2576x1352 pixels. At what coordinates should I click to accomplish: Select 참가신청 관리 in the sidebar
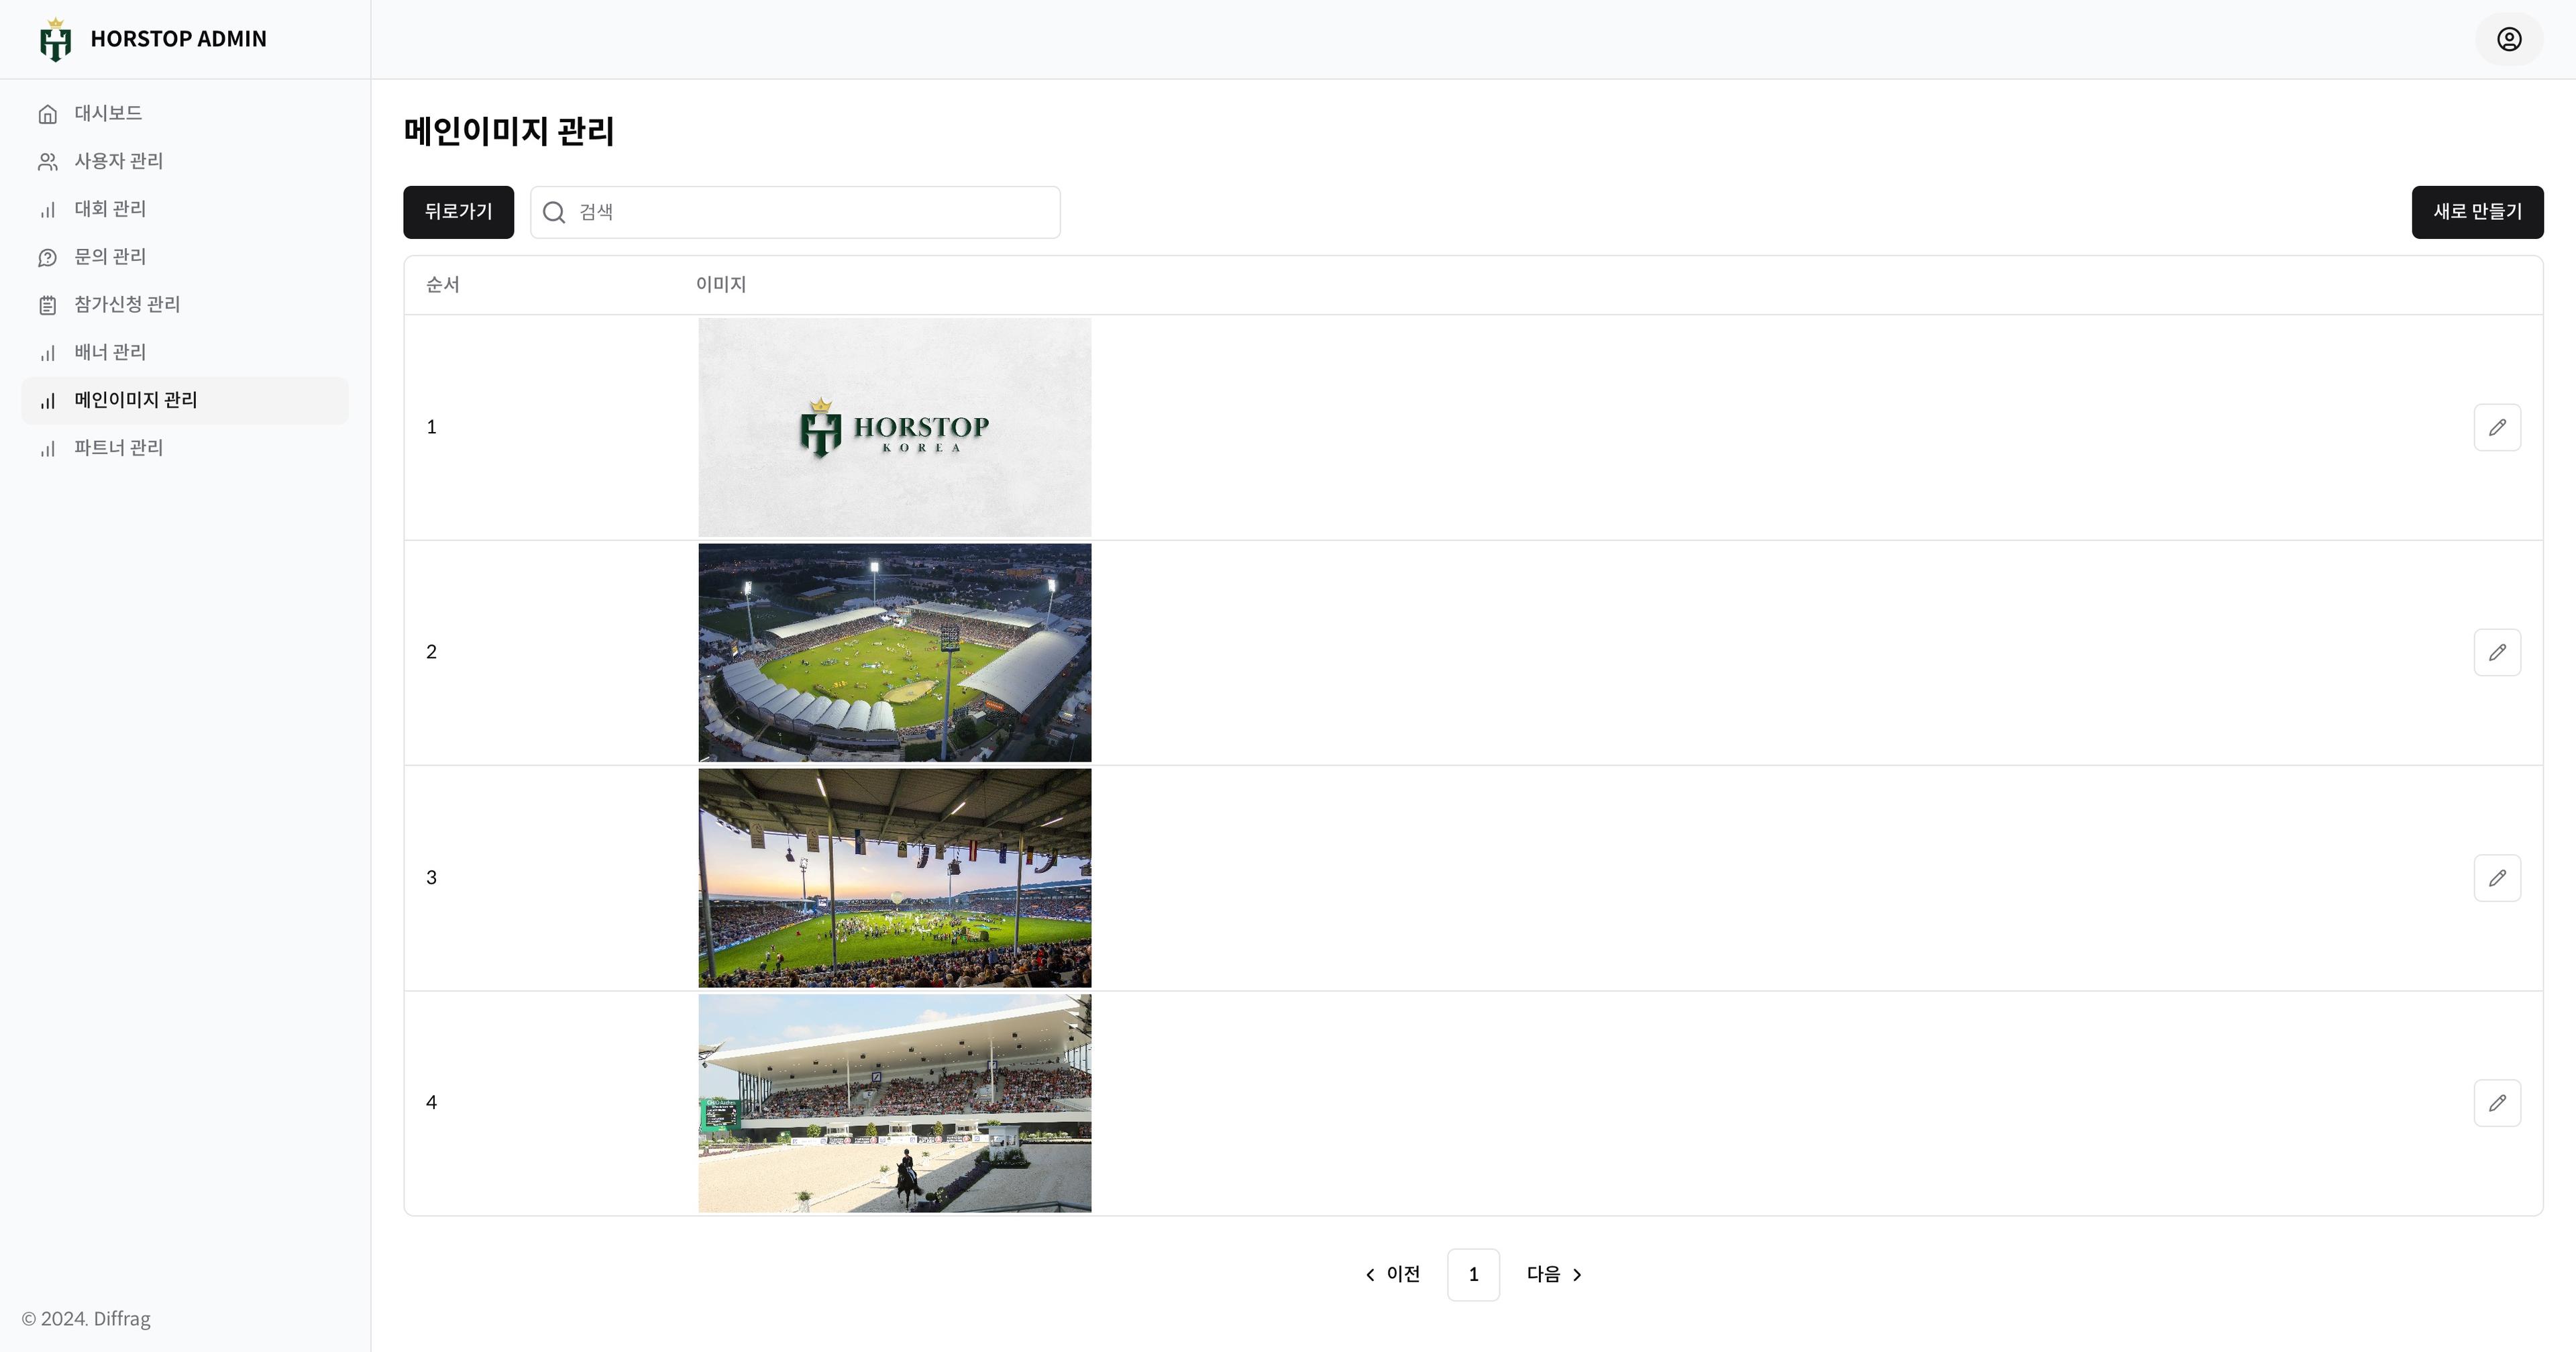tap(127, 304)
